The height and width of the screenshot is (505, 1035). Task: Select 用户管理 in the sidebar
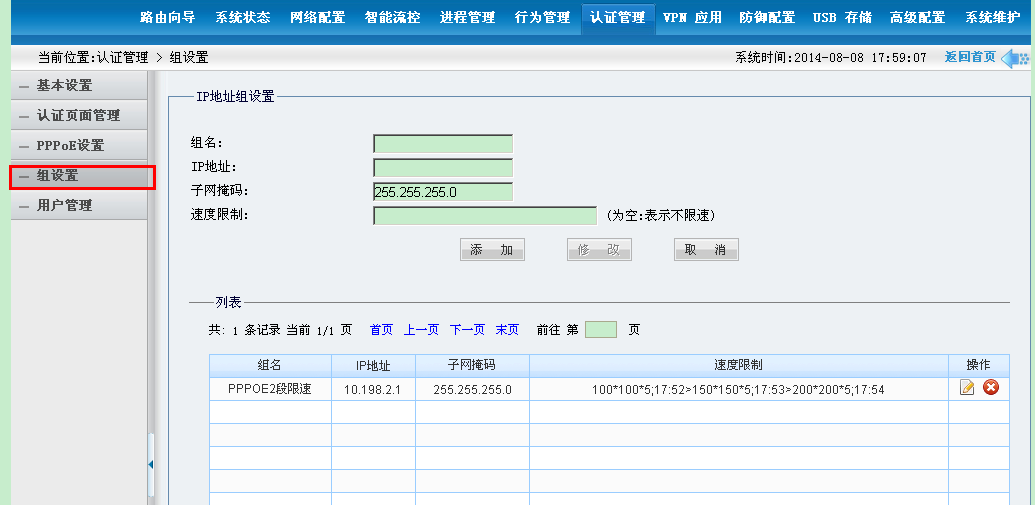click(65, 206)
